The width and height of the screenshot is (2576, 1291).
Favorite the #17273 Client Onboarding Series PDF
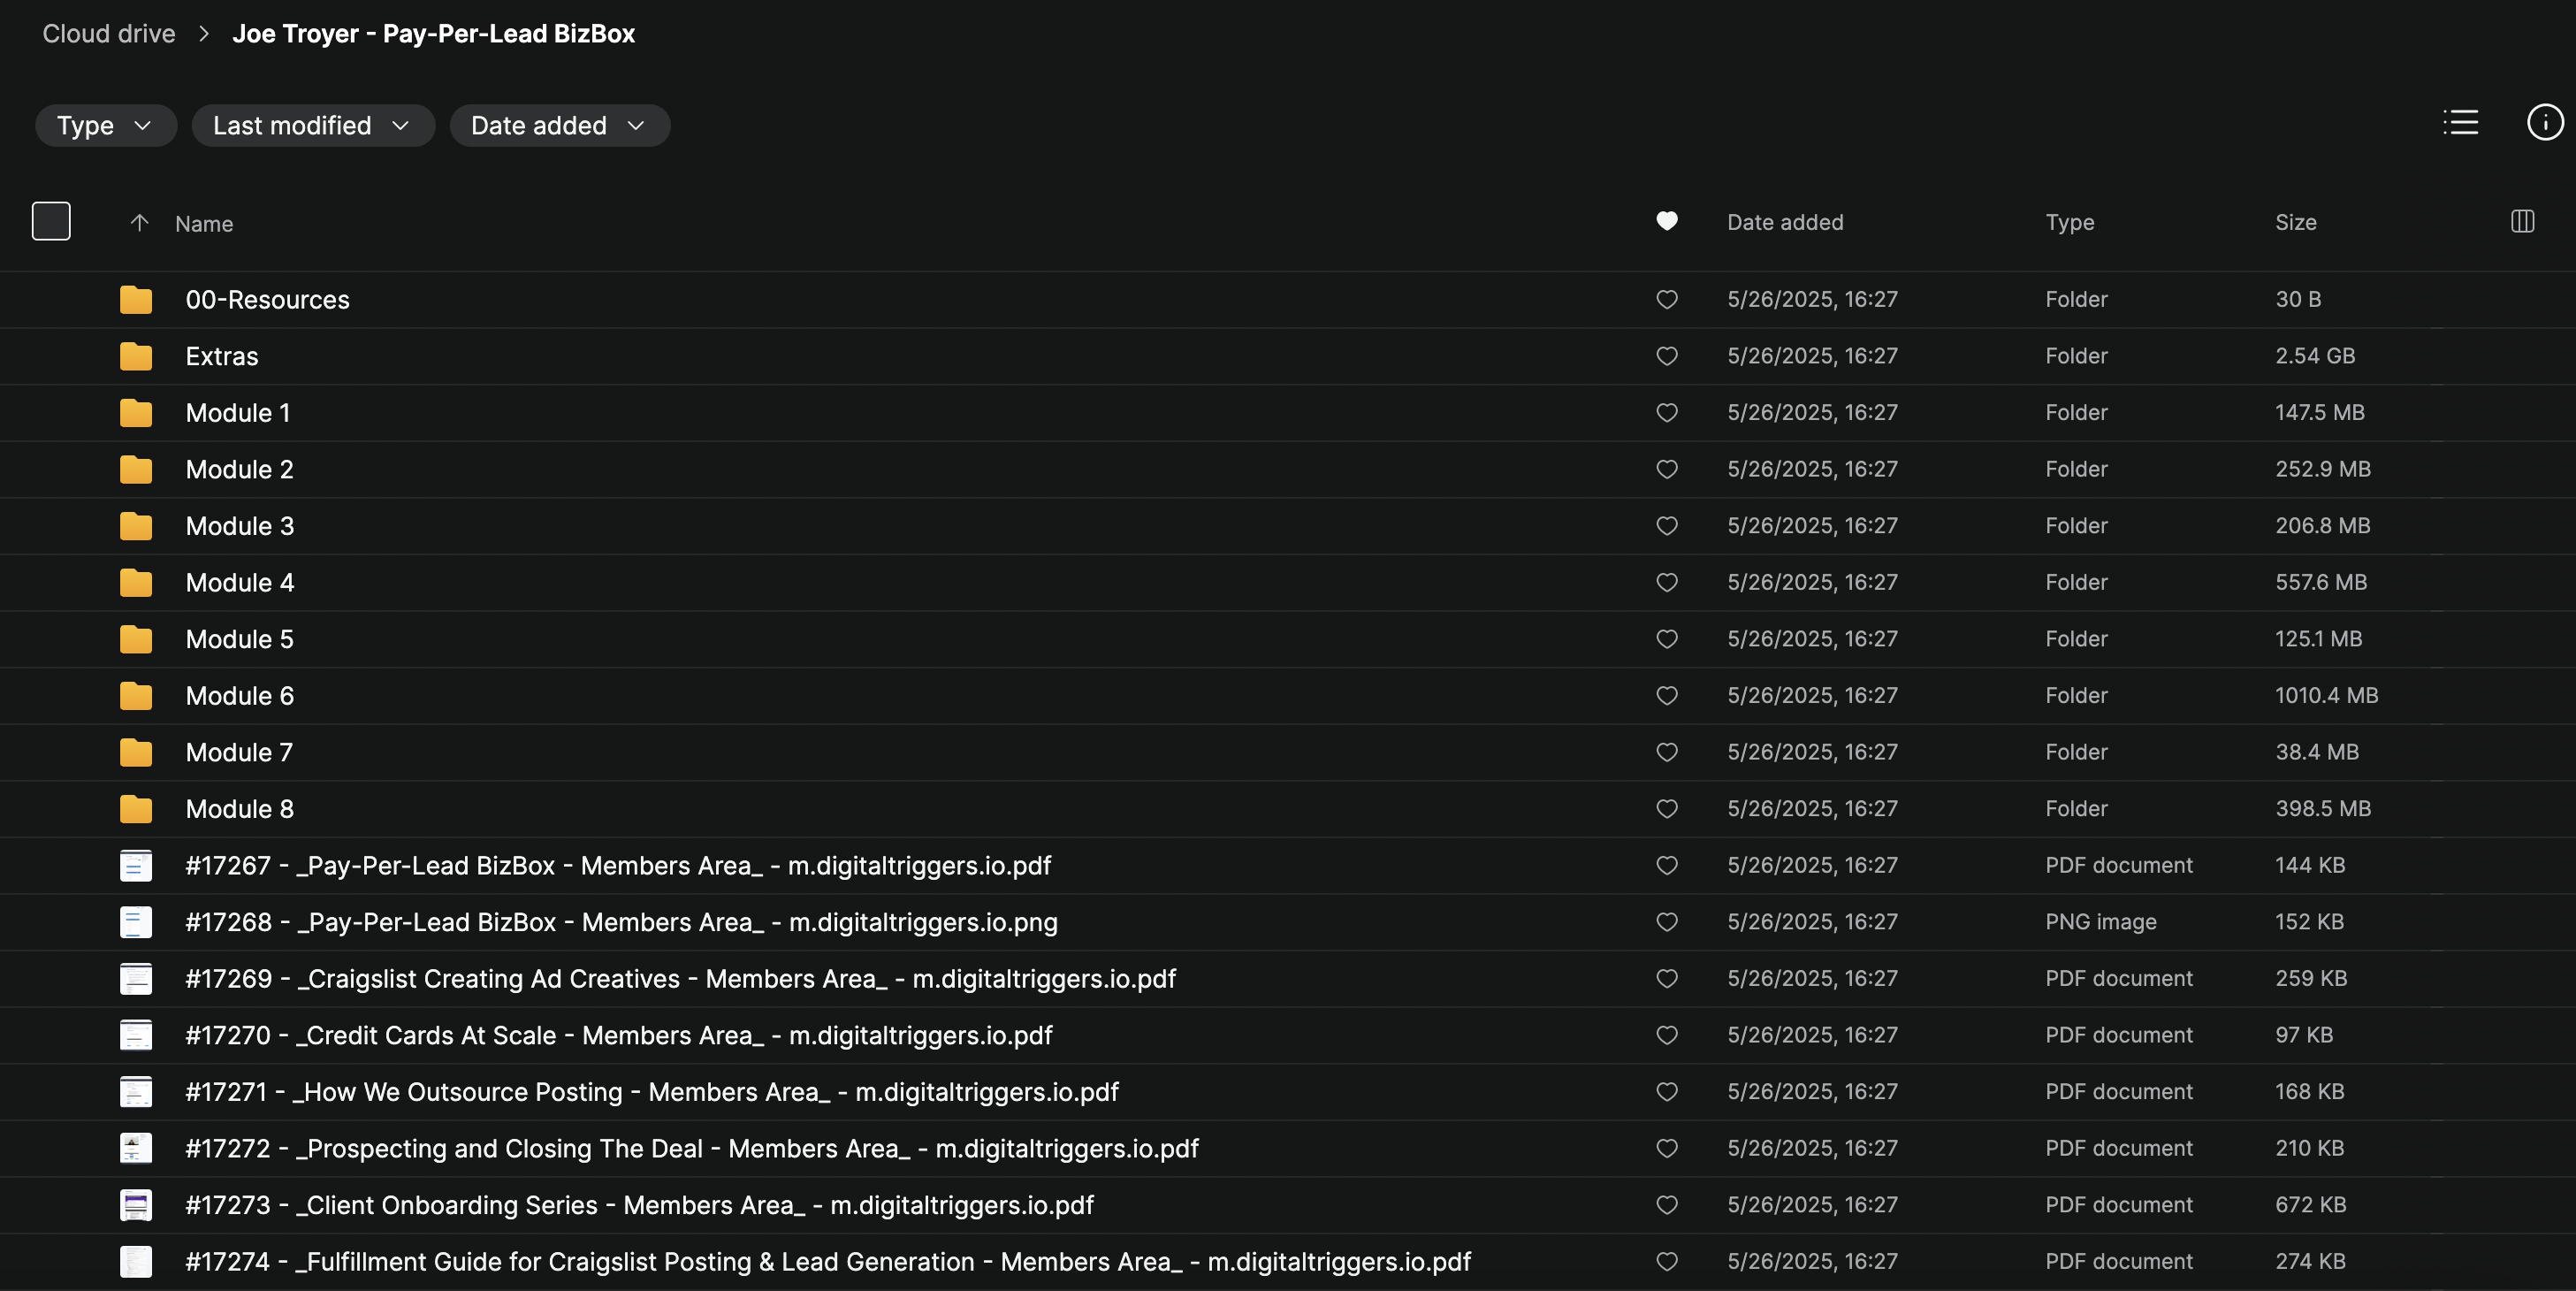(1666, 1205)
